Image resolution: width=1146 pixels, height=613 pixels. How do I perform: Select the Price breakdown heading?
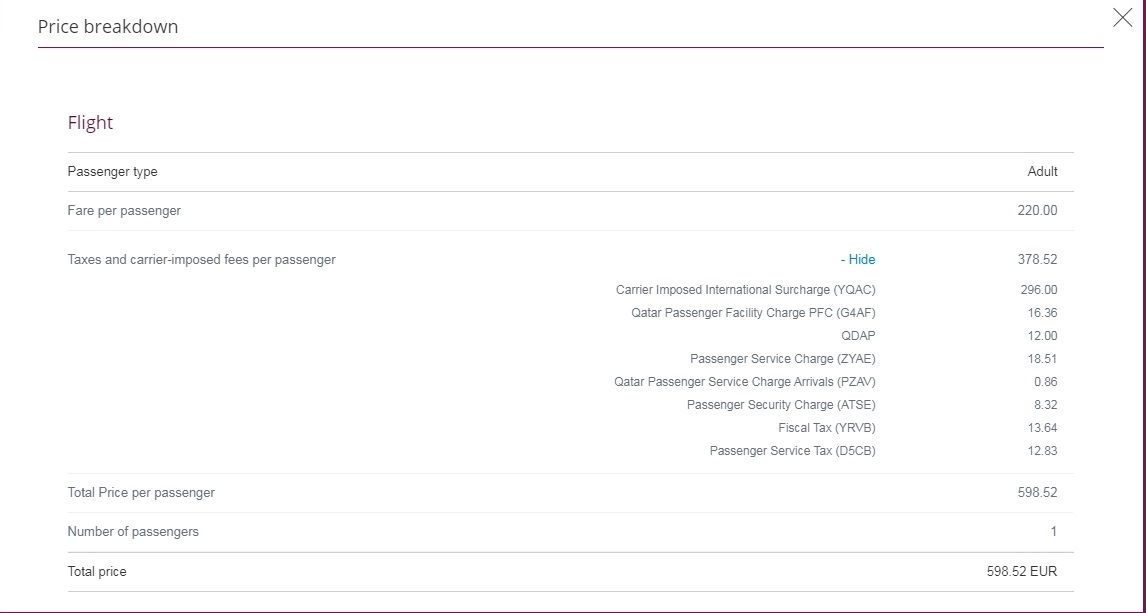point(108,26)
